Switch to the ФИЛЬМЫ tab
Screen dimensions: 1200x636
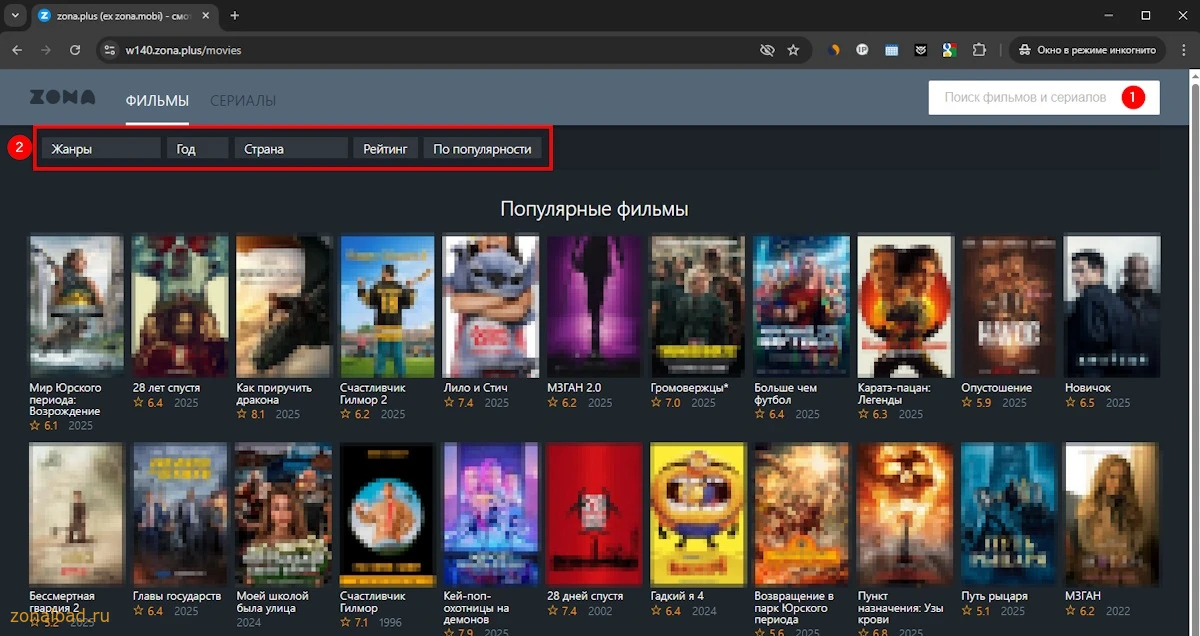[157, 100]
